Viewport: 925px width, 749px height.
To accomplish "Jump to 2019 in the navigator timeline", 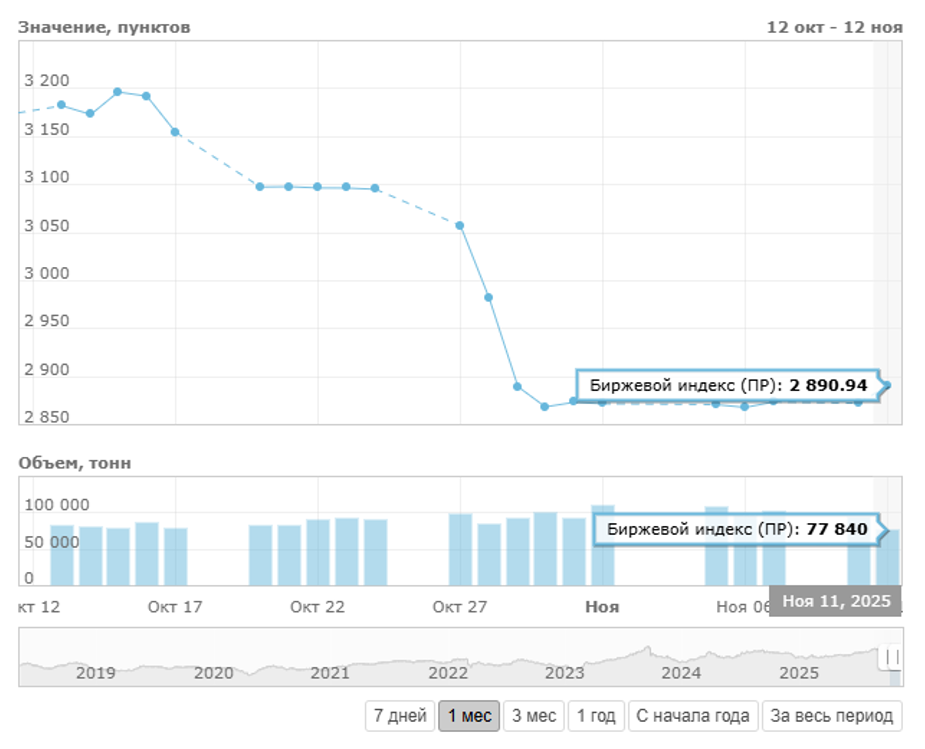I will [x=96, y=673].
